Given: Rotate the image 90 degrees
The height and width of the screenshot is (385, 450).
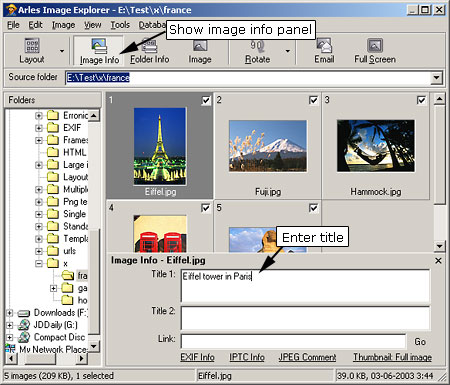Looking at the screenshot, I should pos(257,51).
